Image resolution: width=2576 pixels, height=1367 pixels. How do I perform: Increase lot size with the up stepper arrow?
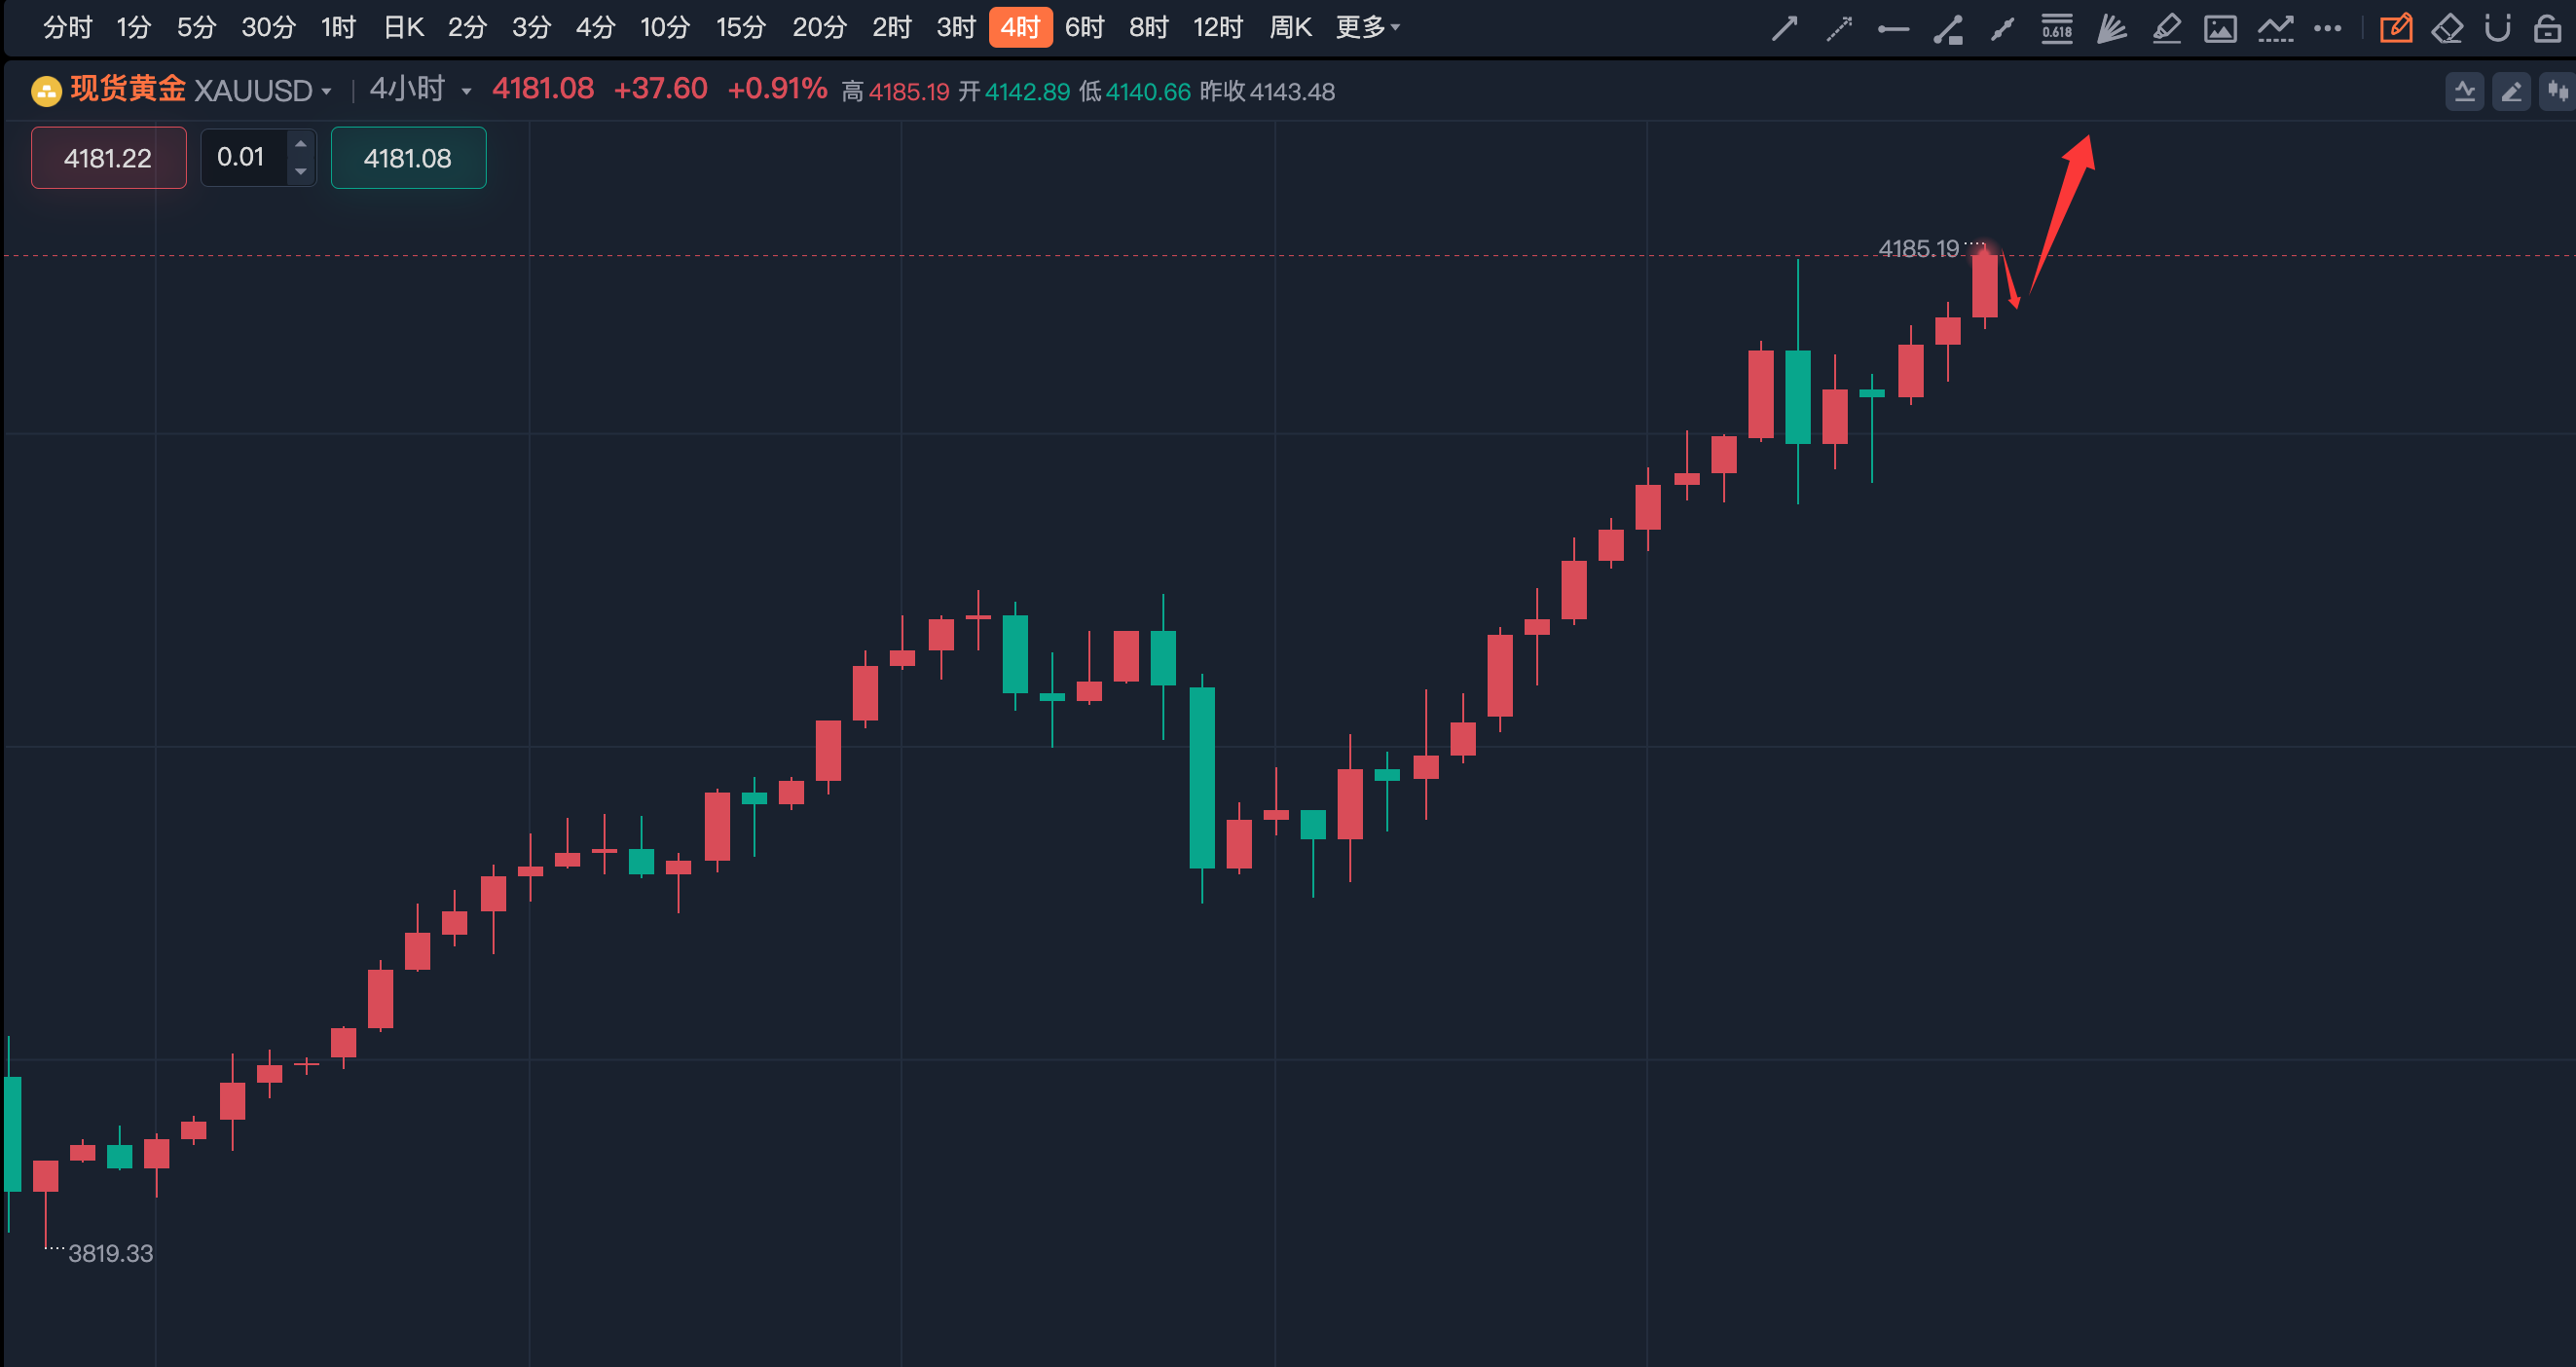click(300, 144)
